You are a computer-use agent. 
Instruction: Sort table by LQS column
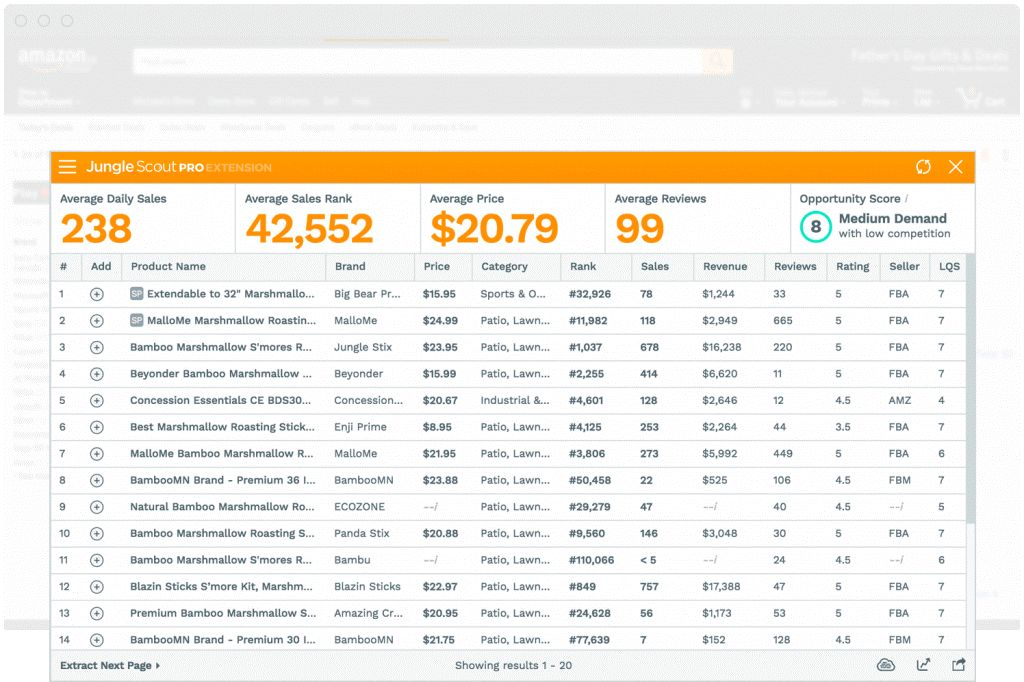949,267
